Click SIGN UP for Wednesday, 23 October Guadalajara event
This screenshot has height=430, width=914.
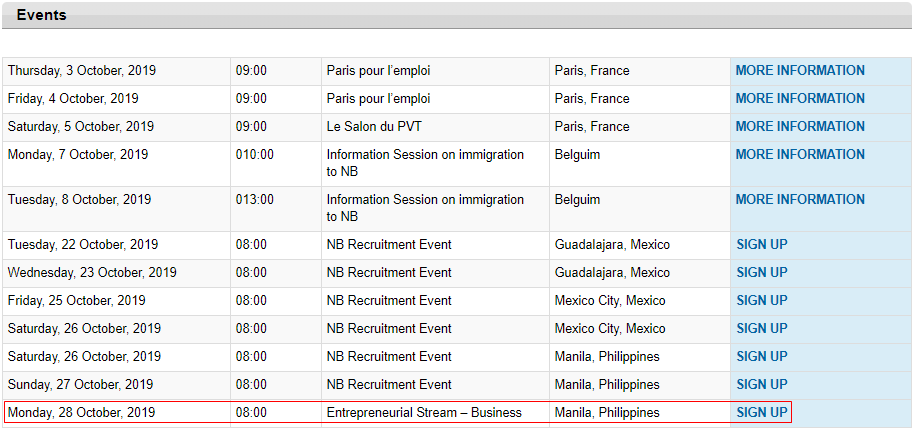762,273
